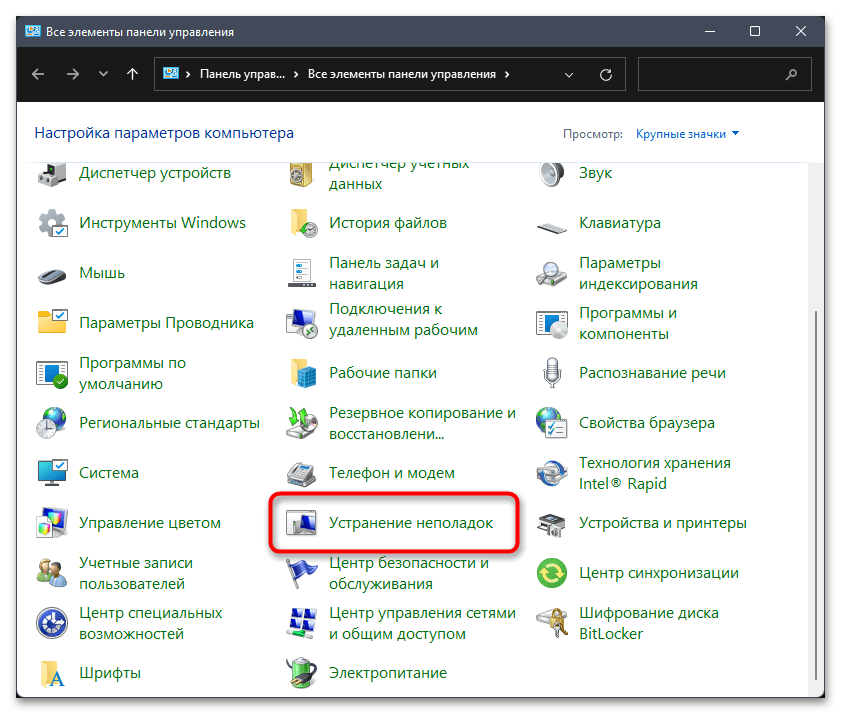Open the Система control panel icon
Viewport: 841px width, 714px height.
(52, 472)
